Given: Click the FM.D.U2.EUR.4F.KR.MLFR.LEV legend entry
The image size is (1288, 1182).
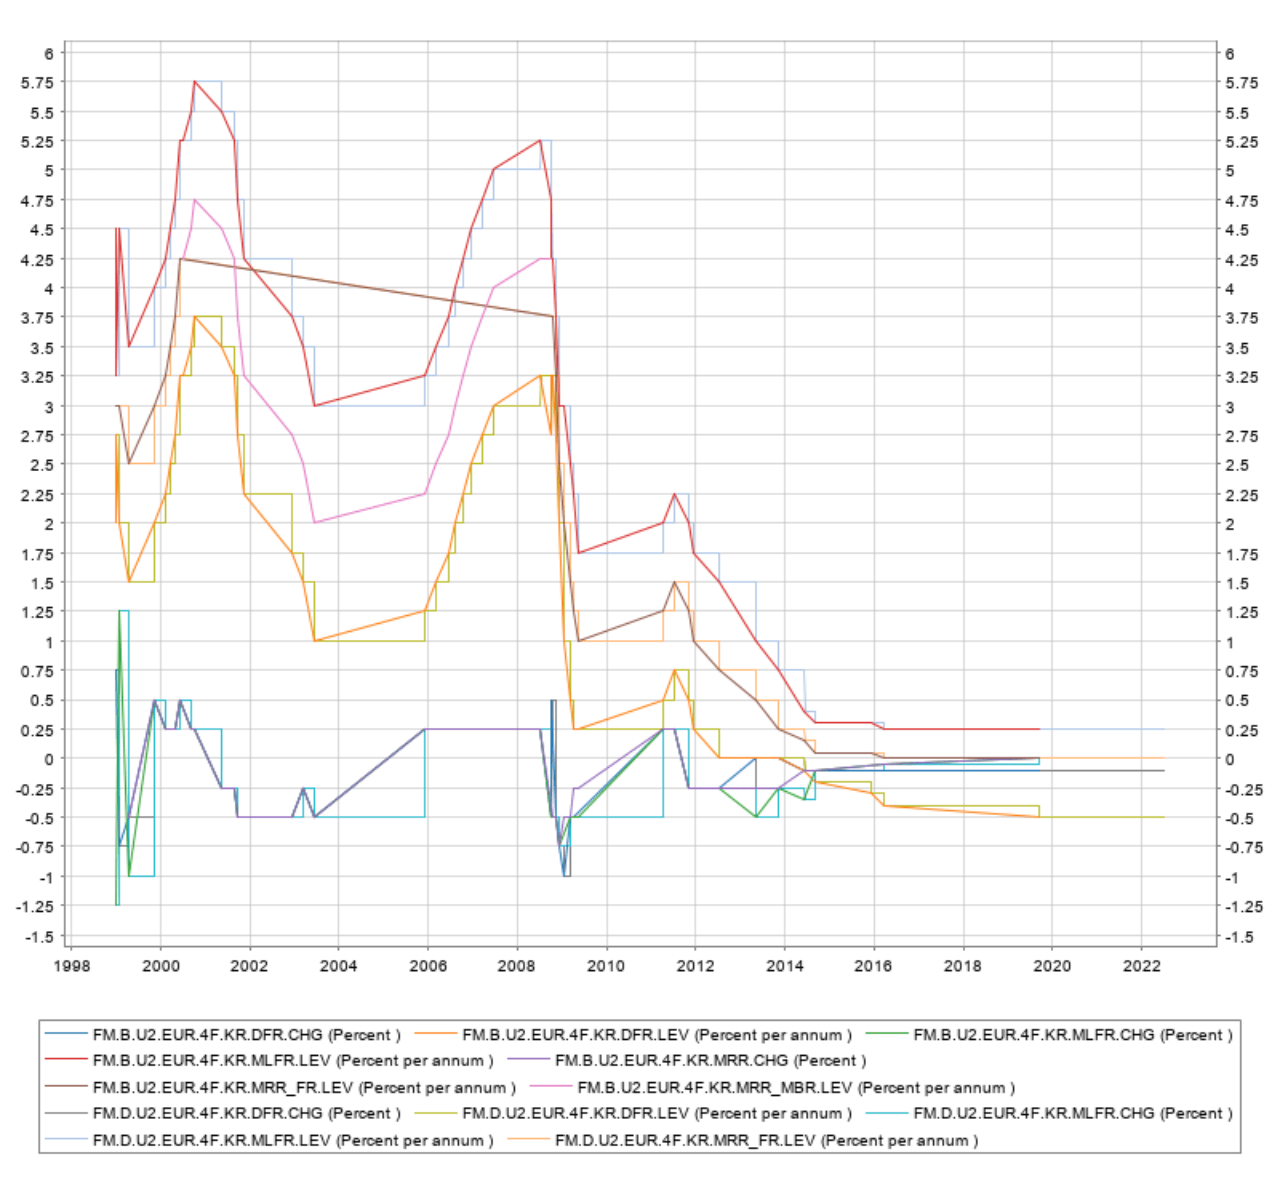Looking at the screenshot, I should (x=270, y=1140).
